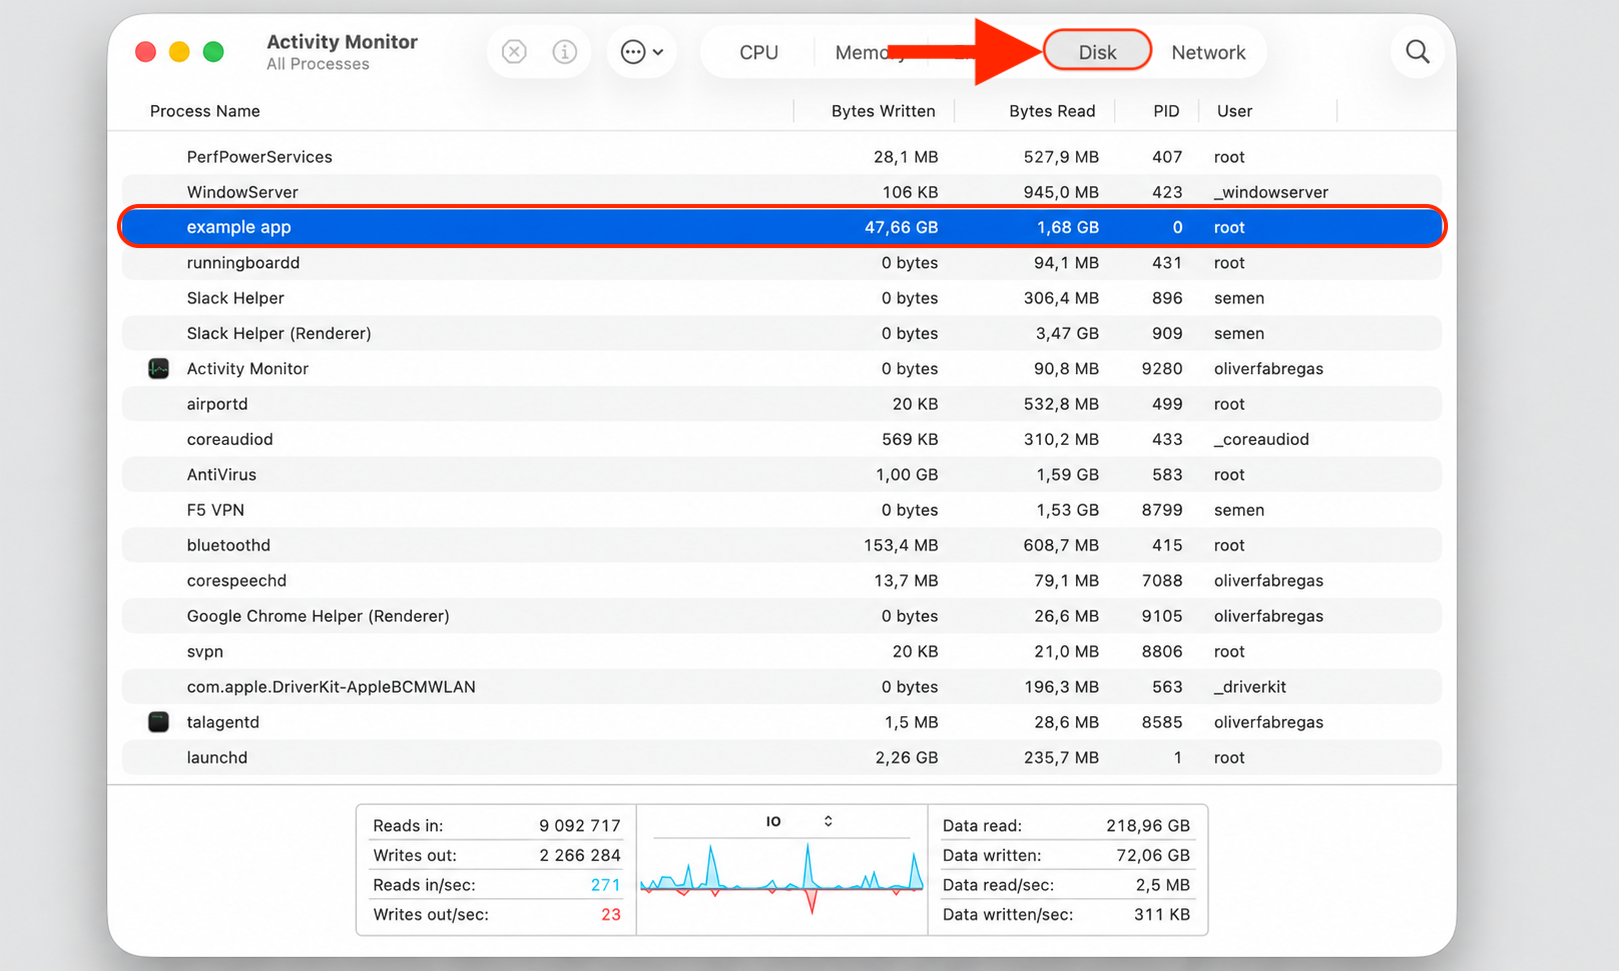Open the ellipsis actions dropdown

642,52
